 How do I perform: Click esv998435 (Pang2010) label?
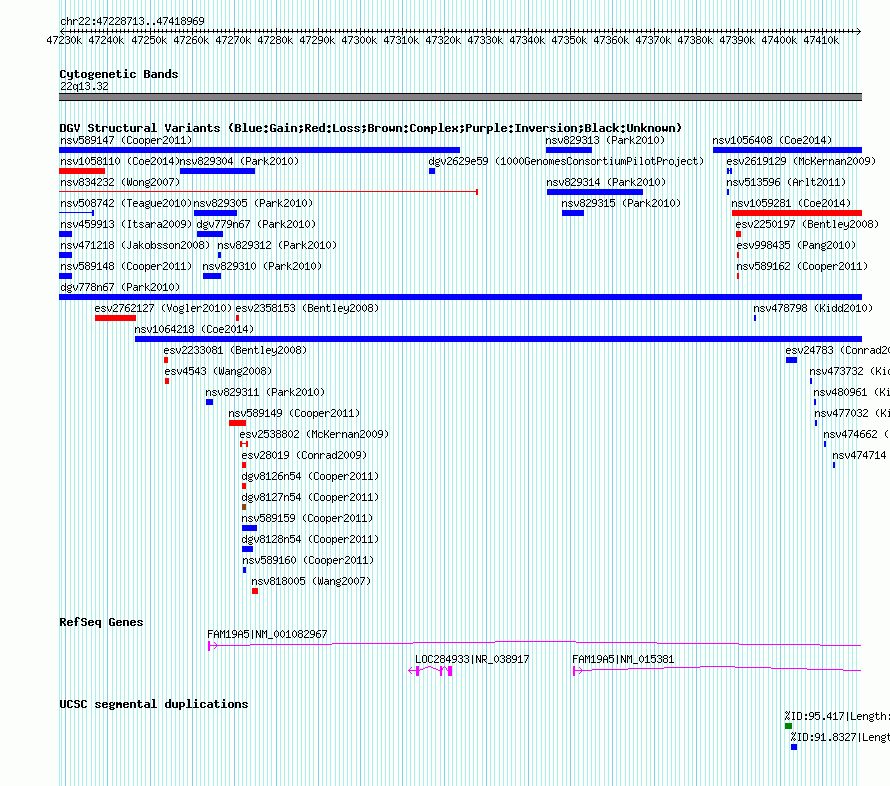click(796, 245)
